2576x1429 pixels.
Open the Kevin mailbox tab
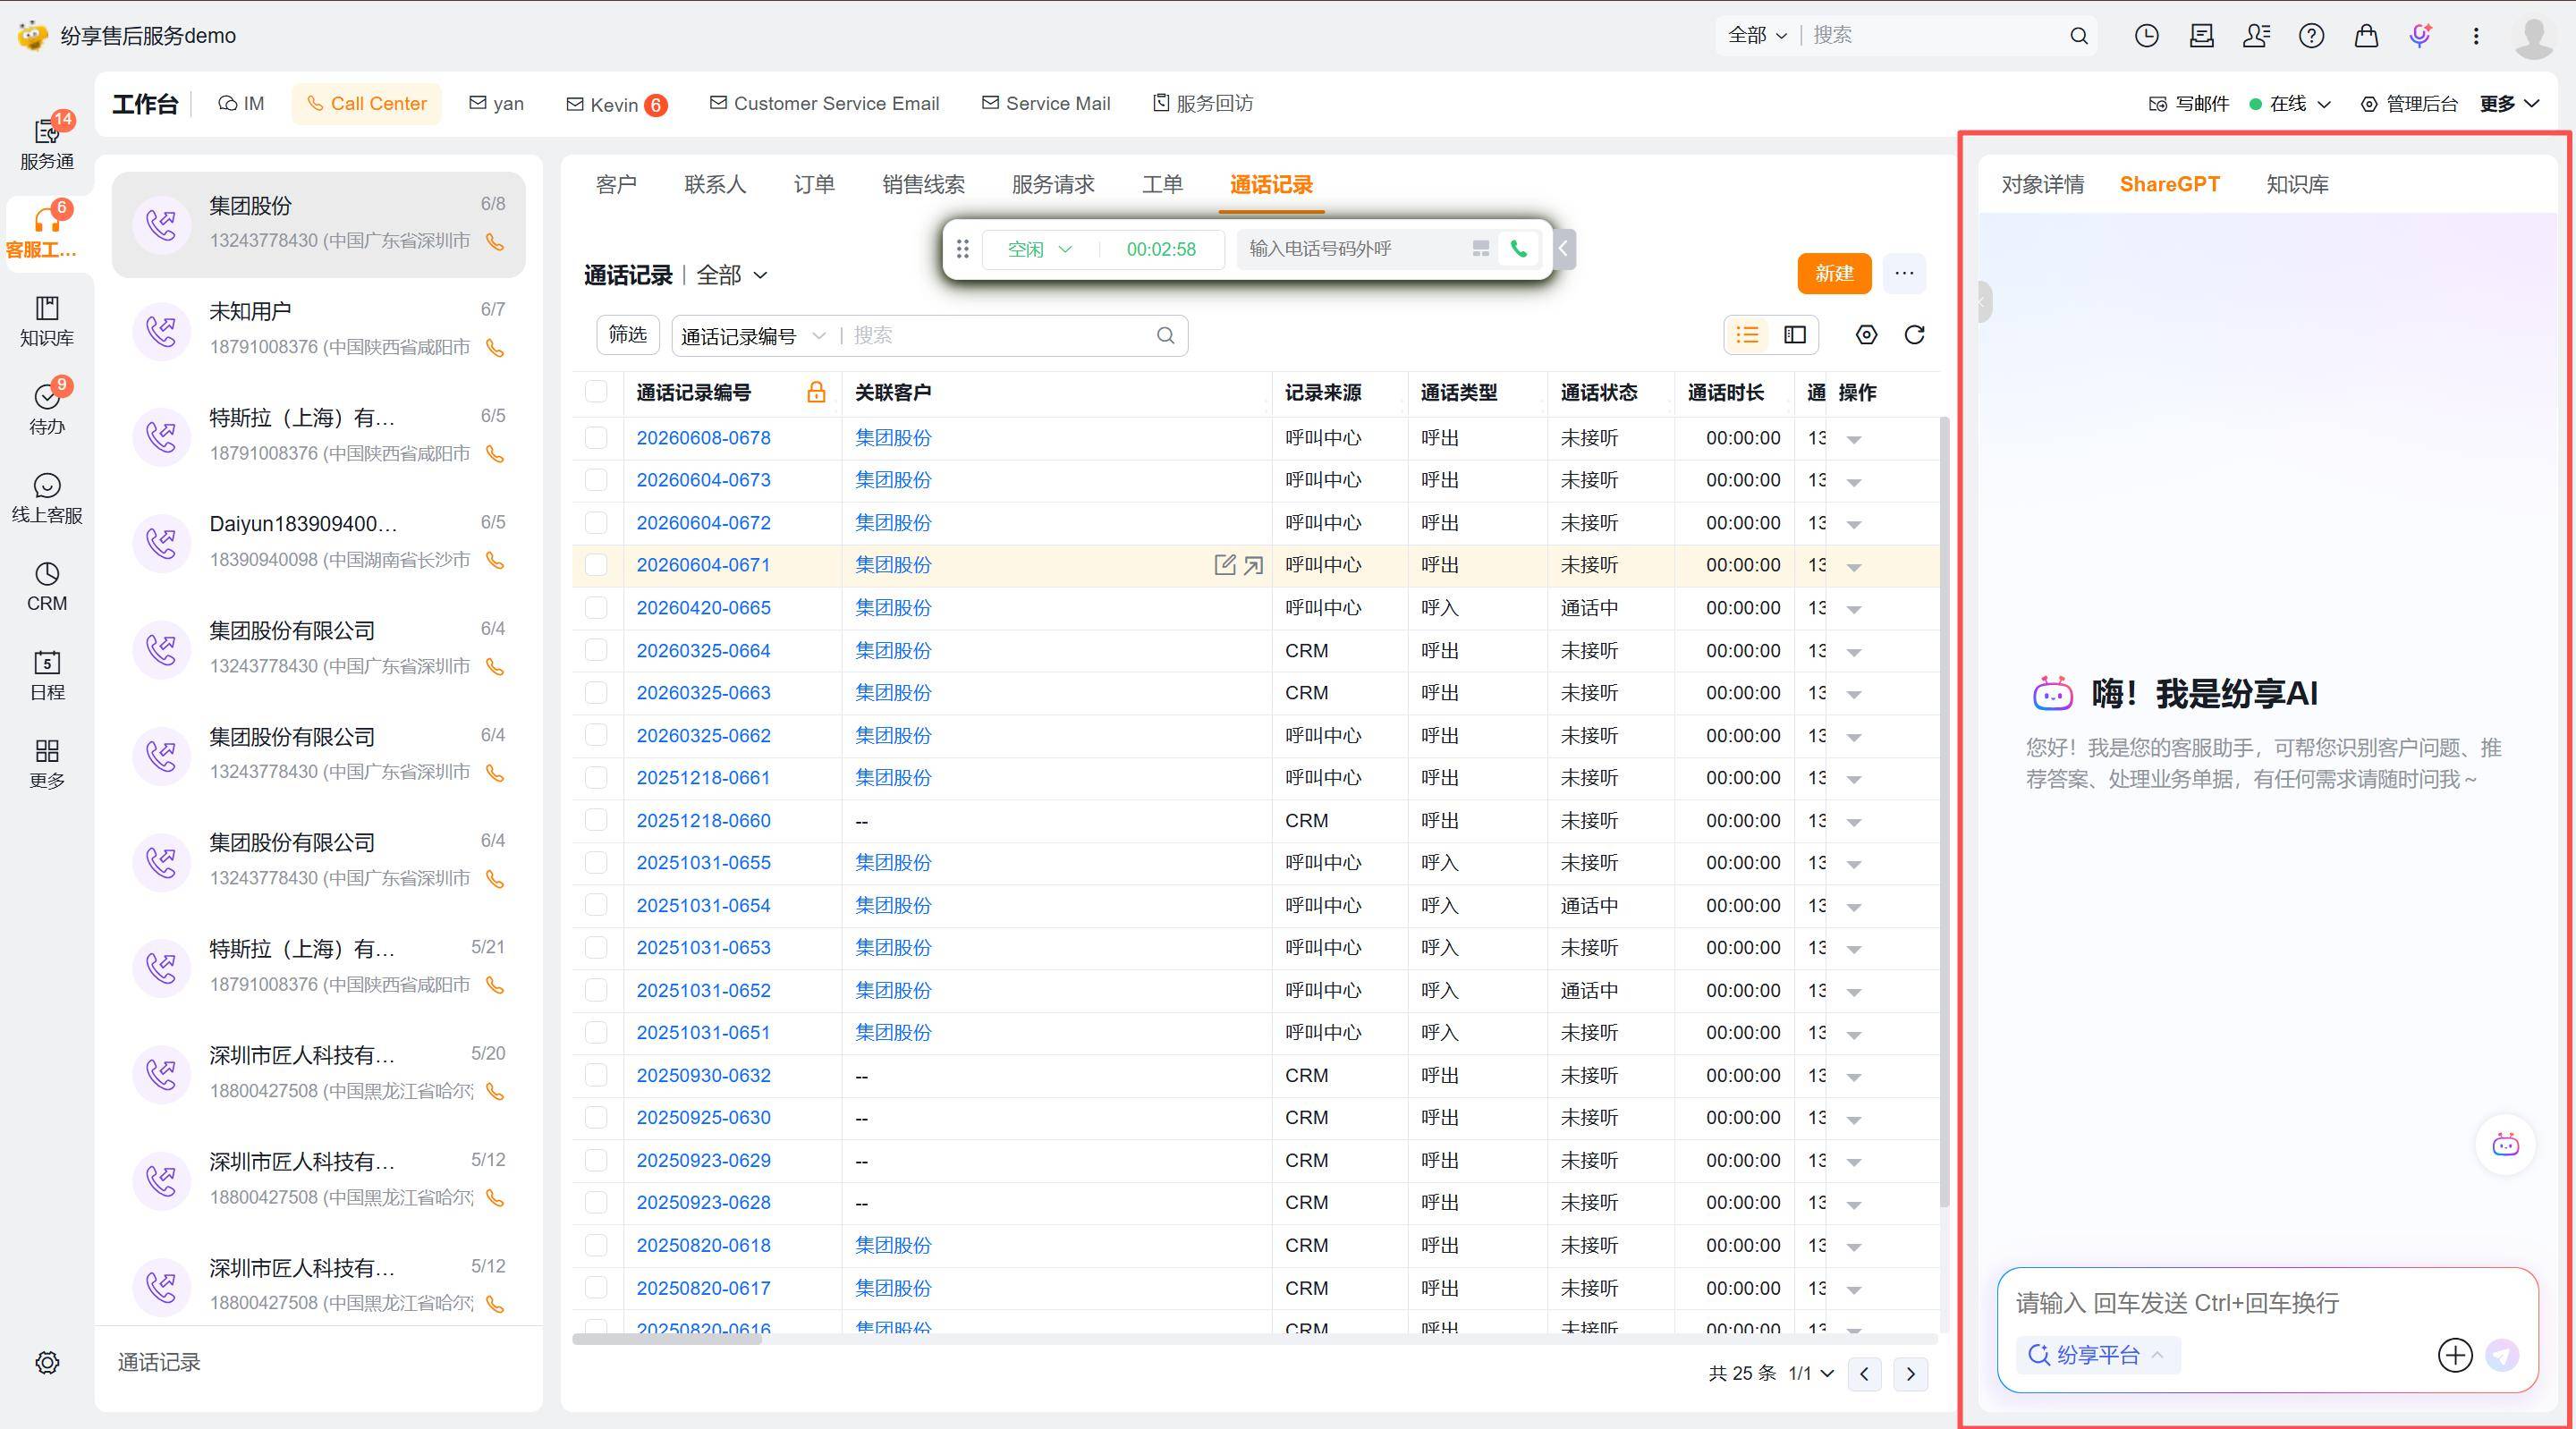tap(616, 105)
